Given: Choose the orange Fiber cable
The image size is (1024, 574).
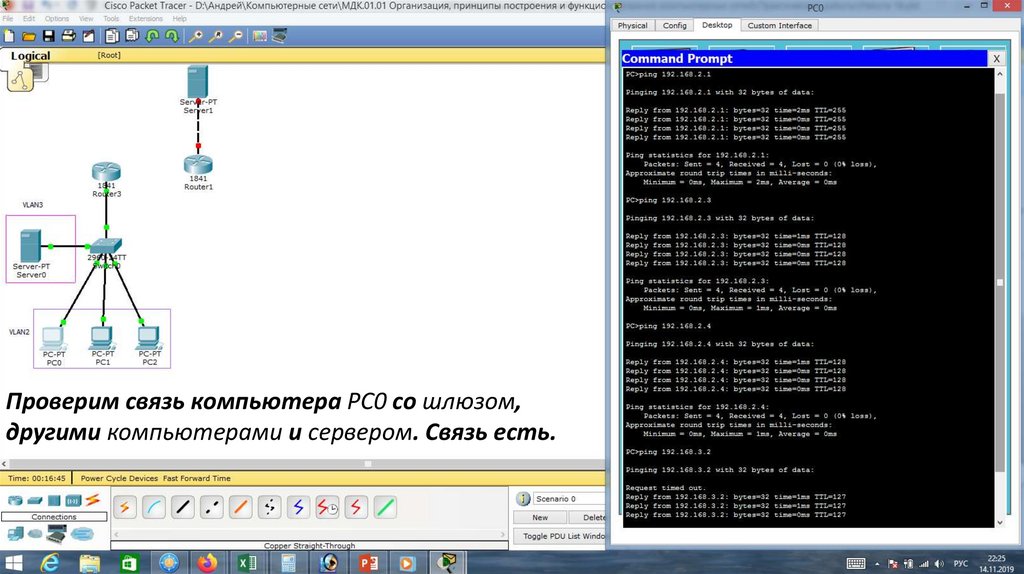Looking at the screenshot, I should point(240,507).
